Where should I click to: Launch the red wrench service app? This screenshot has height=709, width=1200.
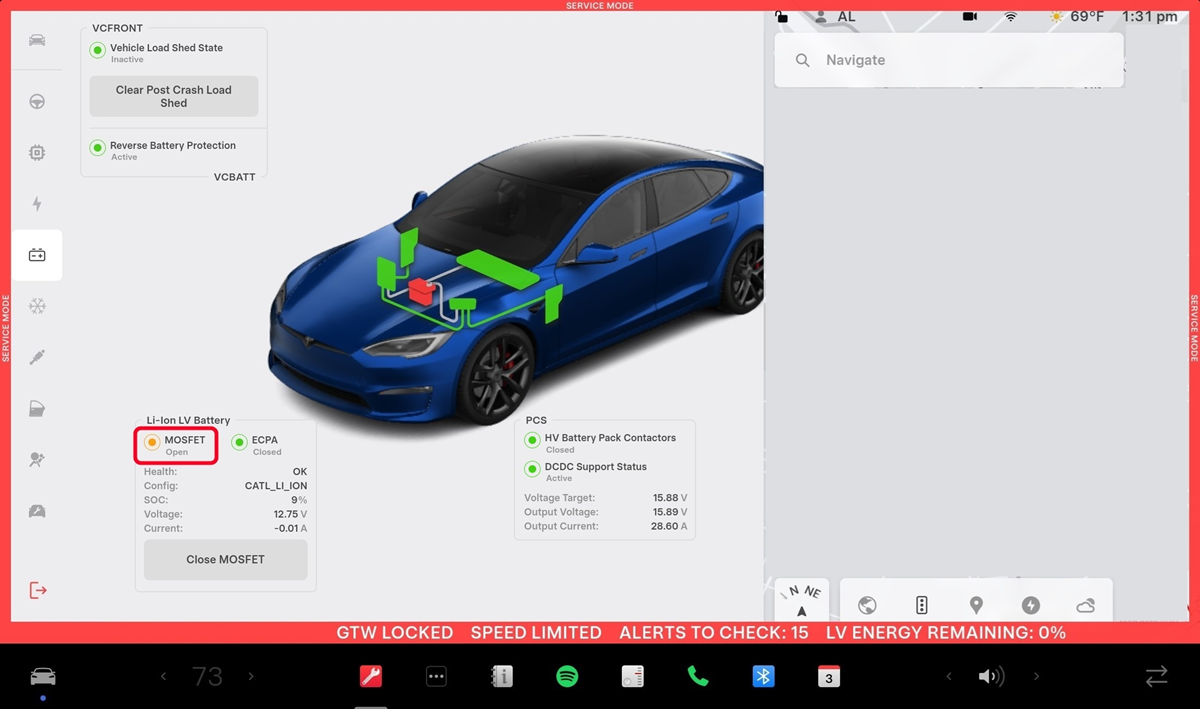click(371, 677)
